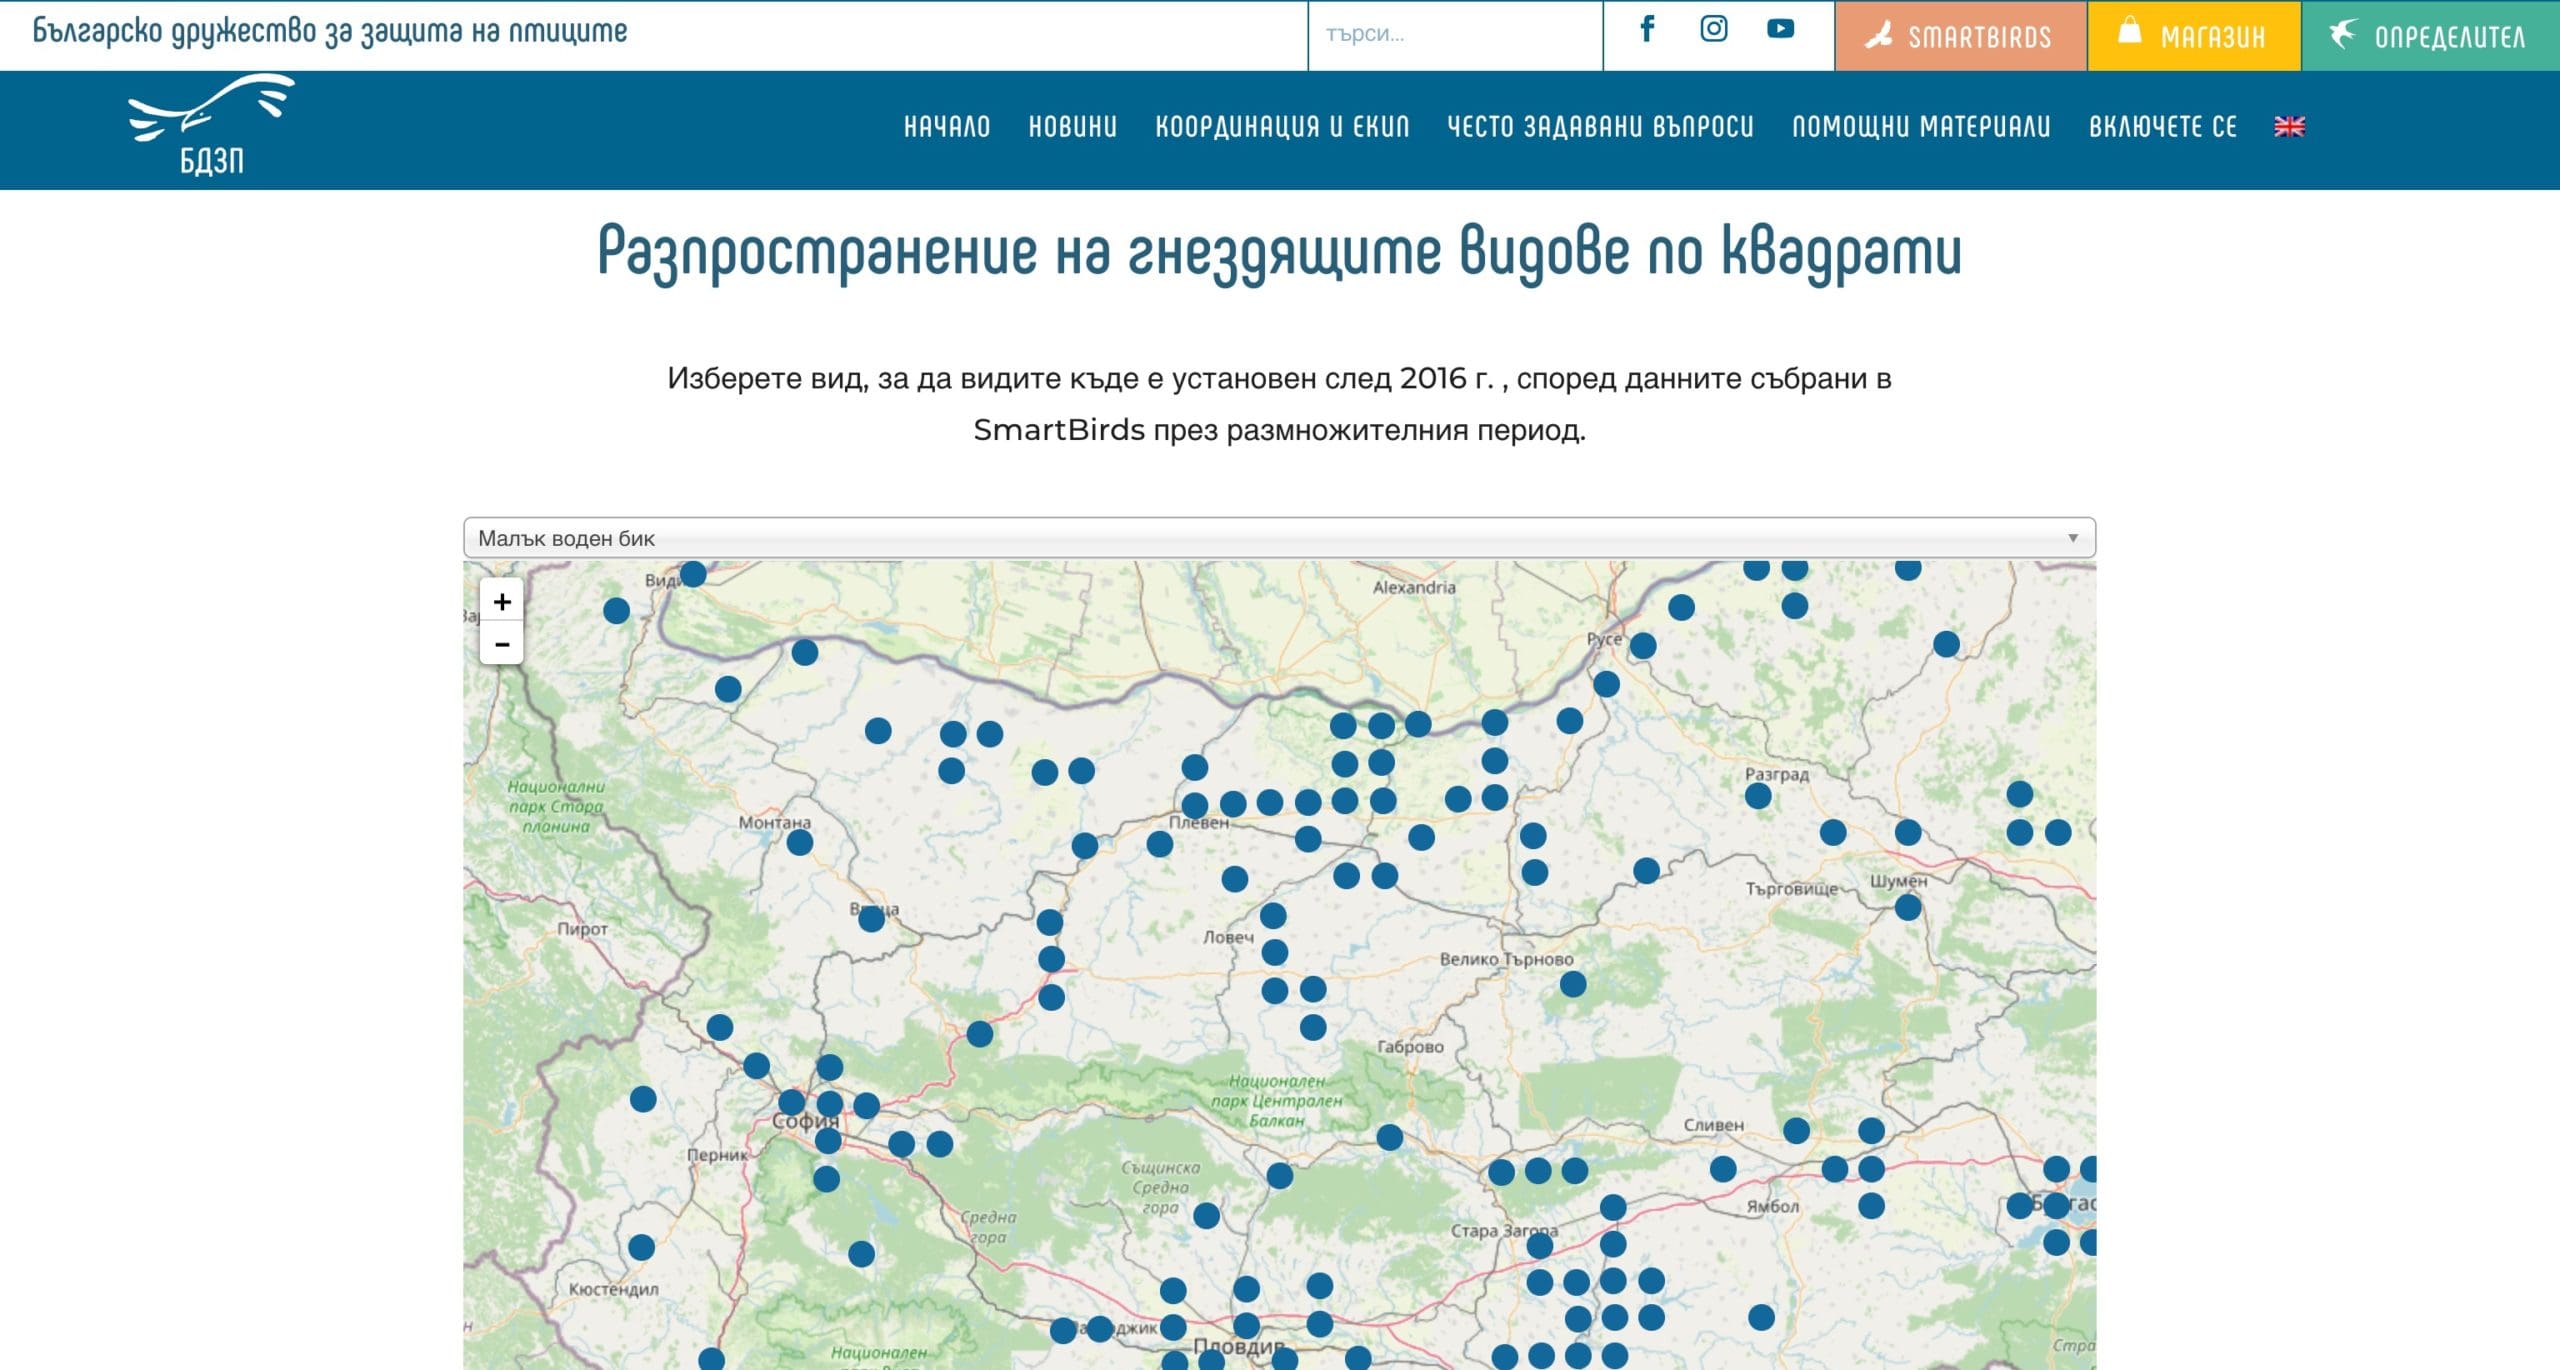
Task: Open Координация и екип menu
Action: [x=1282, y=127]
